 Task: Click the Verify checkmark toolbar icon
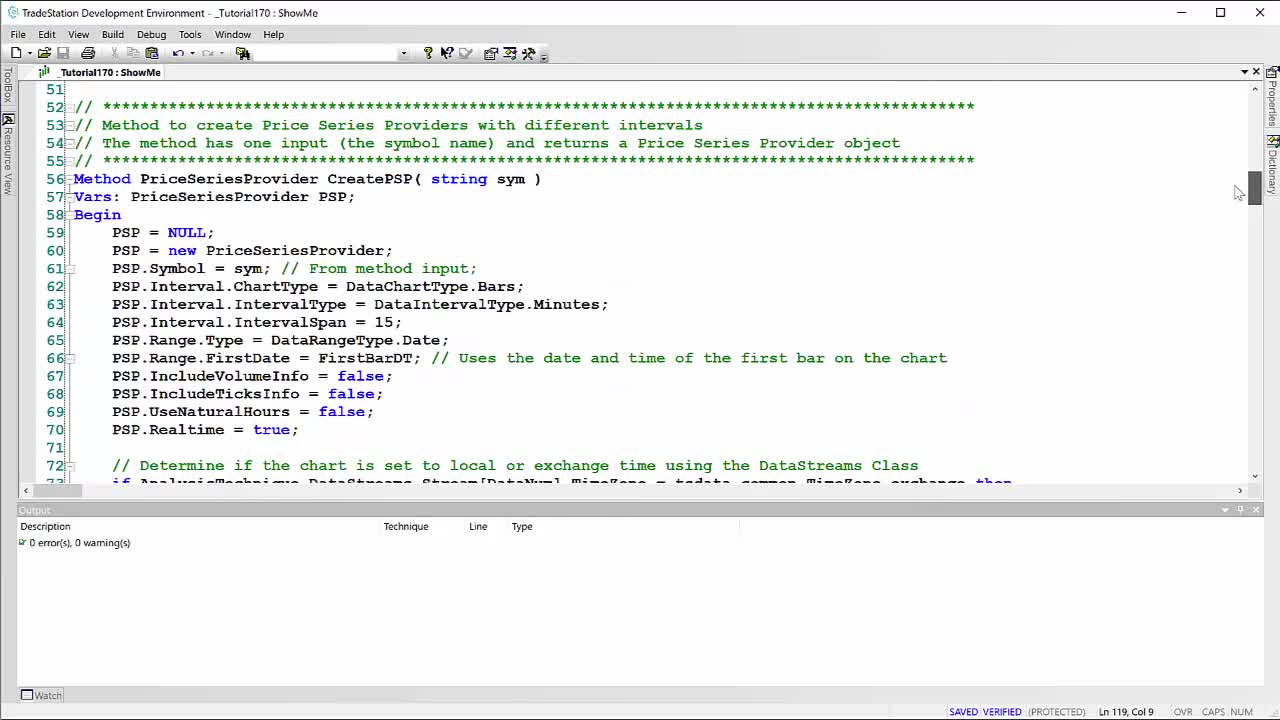465,53
